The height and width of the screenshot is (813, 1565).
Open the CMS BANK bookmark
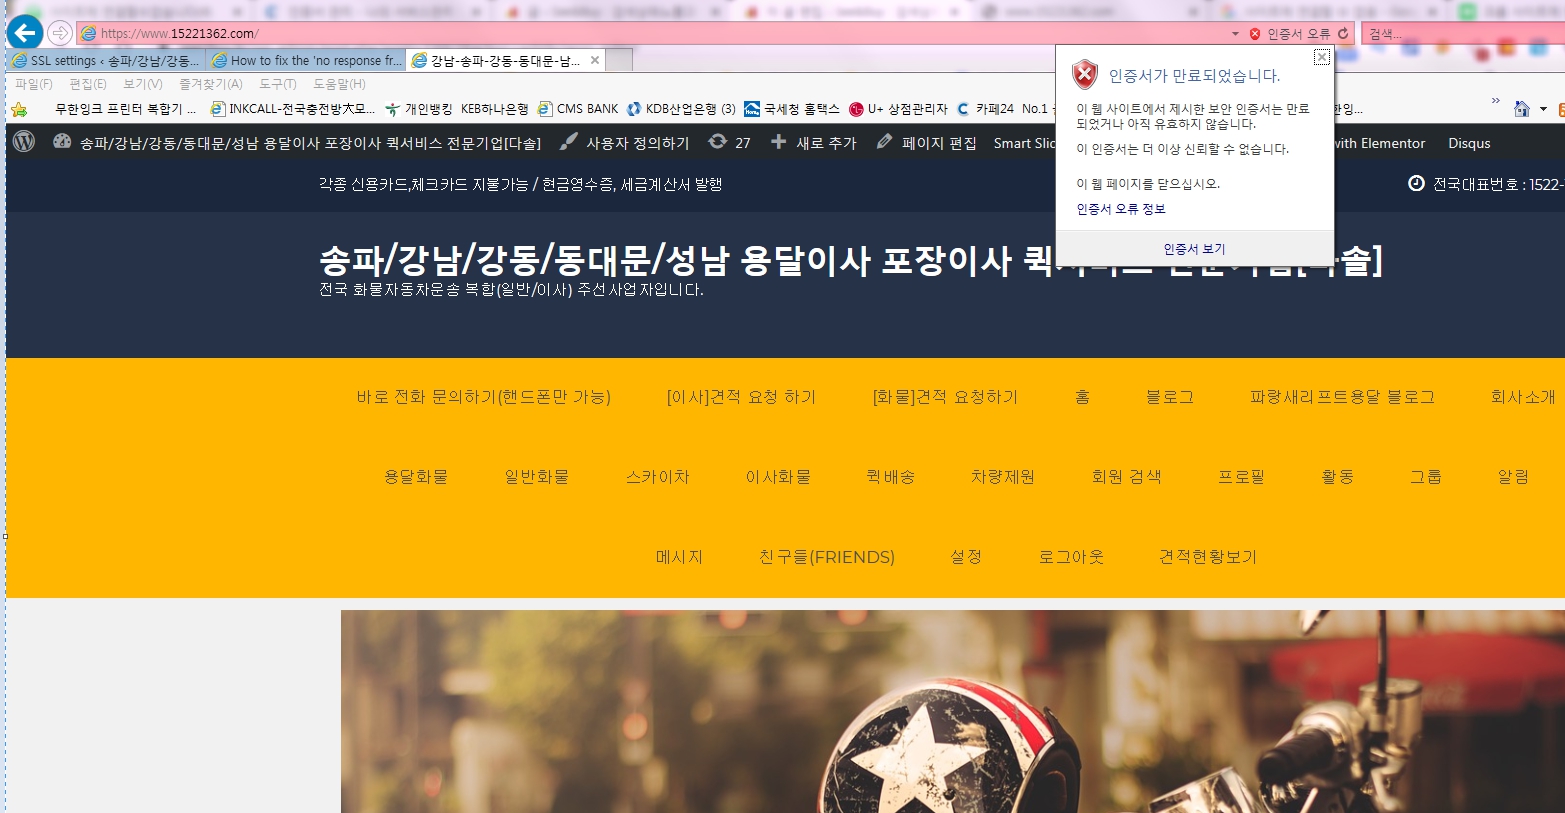coord(578,109)
